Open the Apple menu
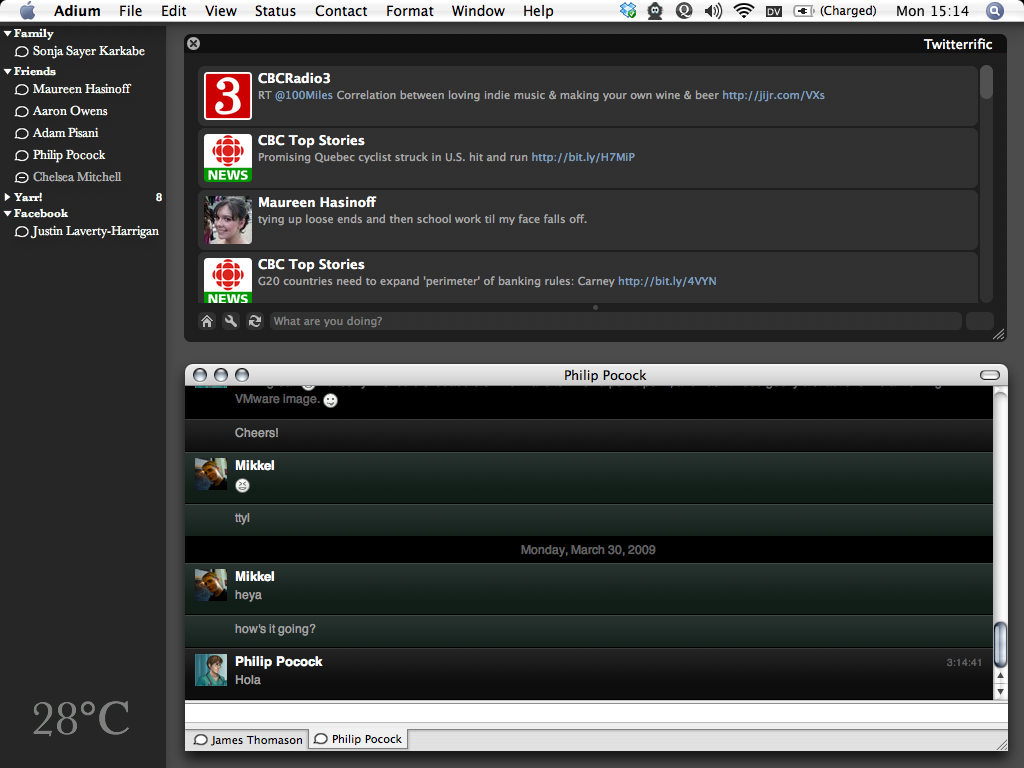 click(x=27, y=10)
